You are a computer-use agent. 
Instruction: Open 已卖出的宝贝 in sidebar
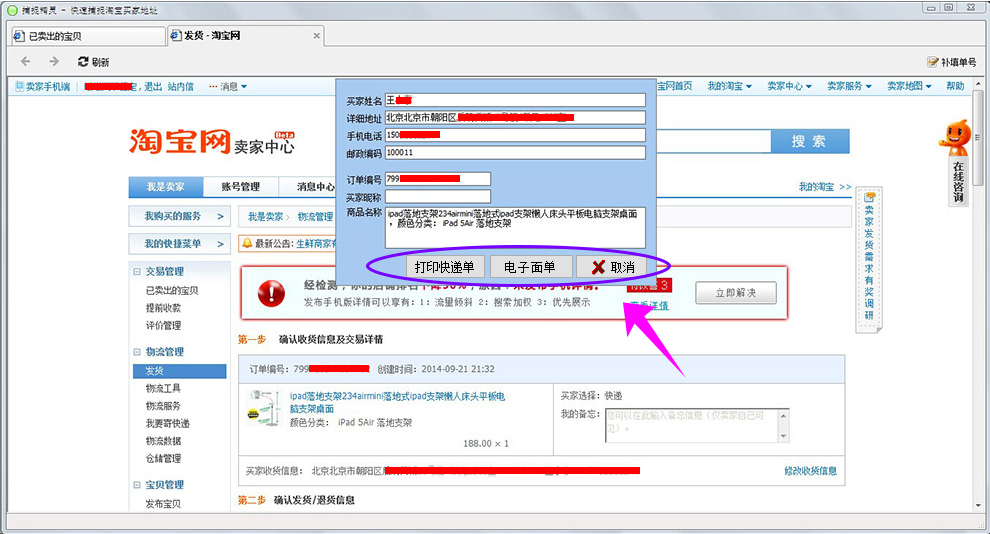pyautogui.click(x=172, y=290)
